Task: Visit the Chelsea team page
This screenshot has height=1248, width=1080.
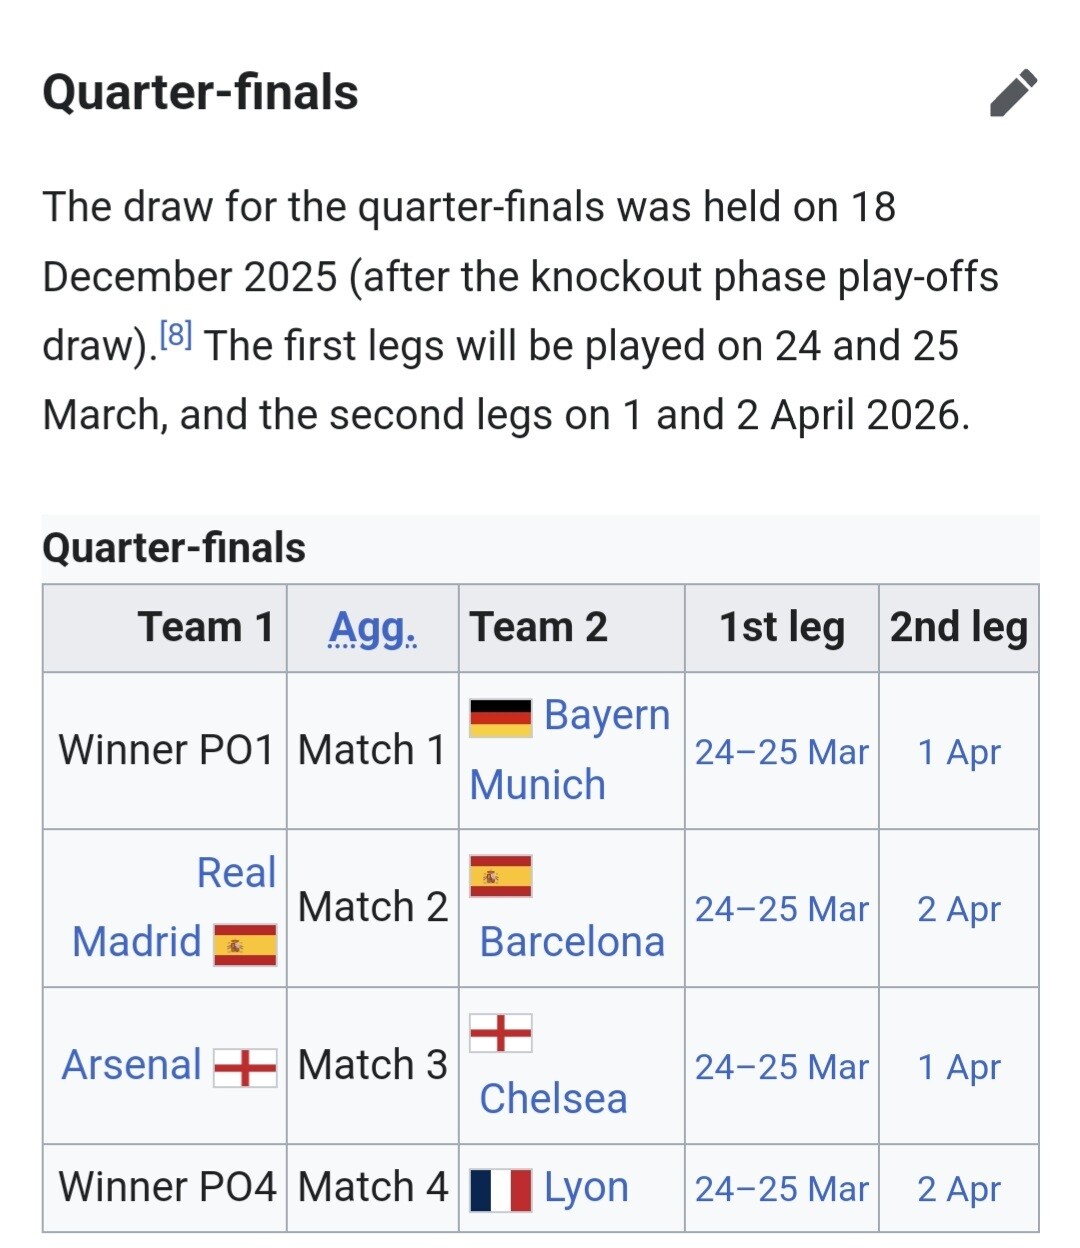Action: (553, 1099)
